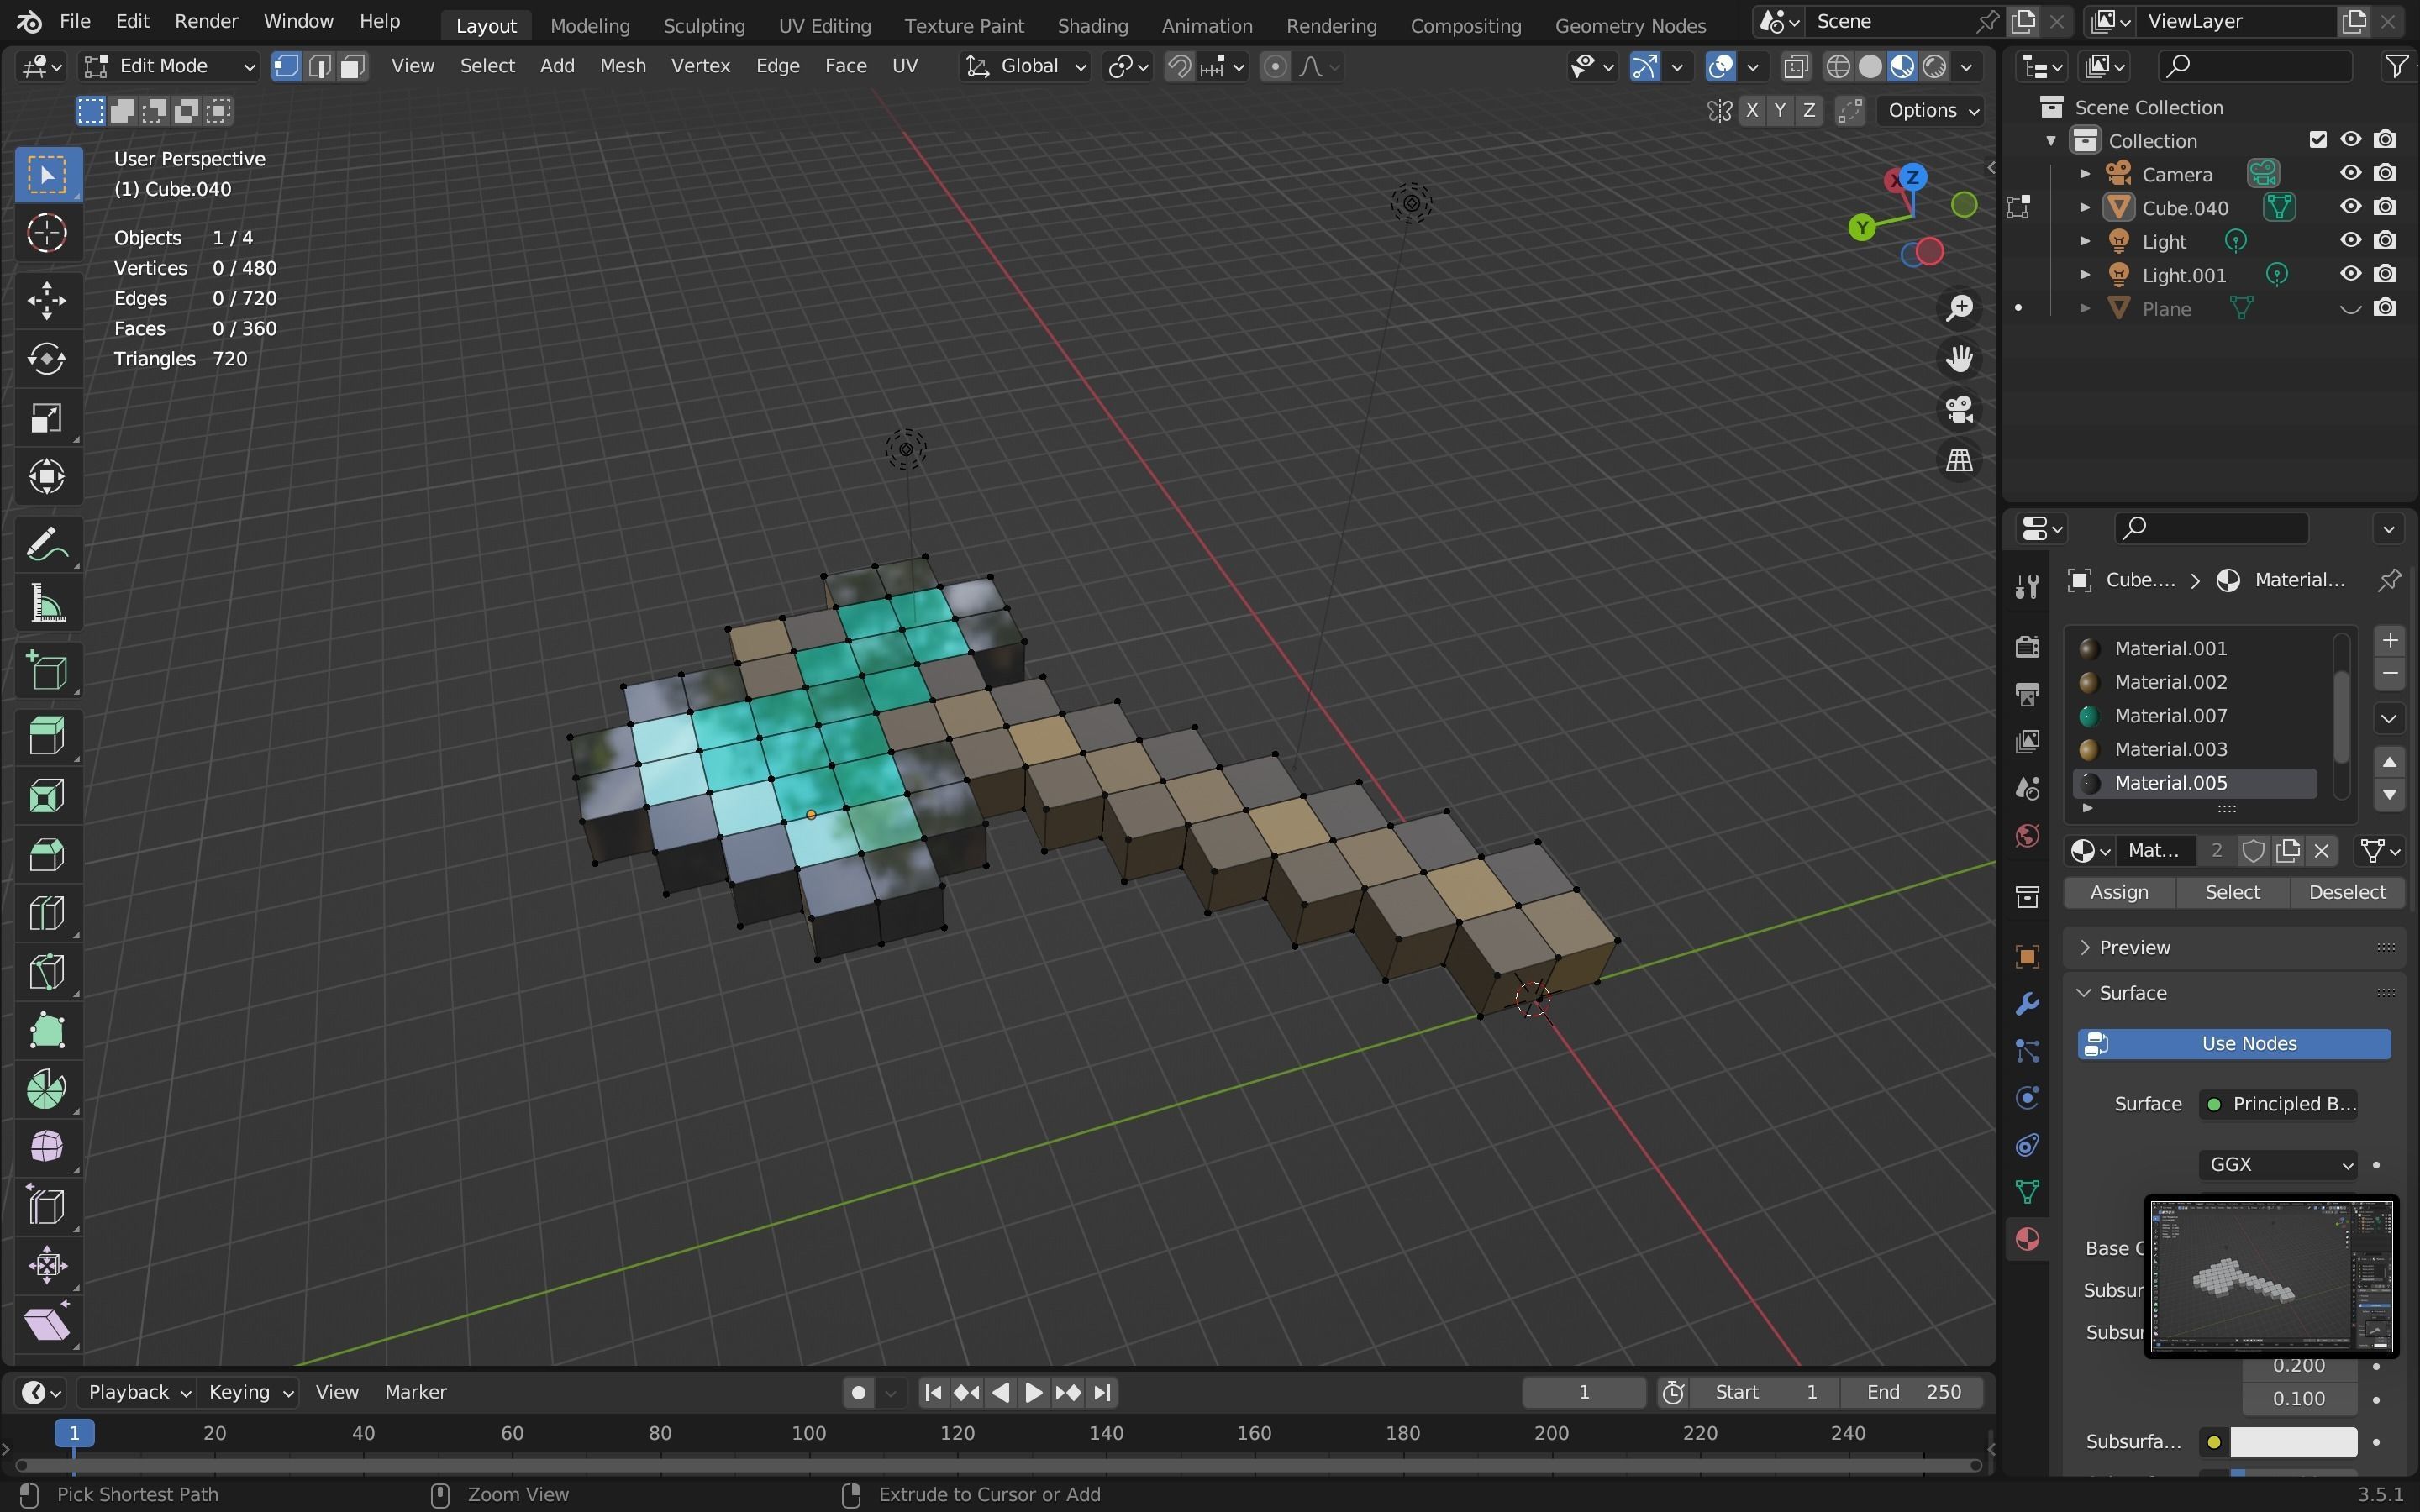Hide Camera in viewport
2420x1512 pixels.
tap(2350, 173)
